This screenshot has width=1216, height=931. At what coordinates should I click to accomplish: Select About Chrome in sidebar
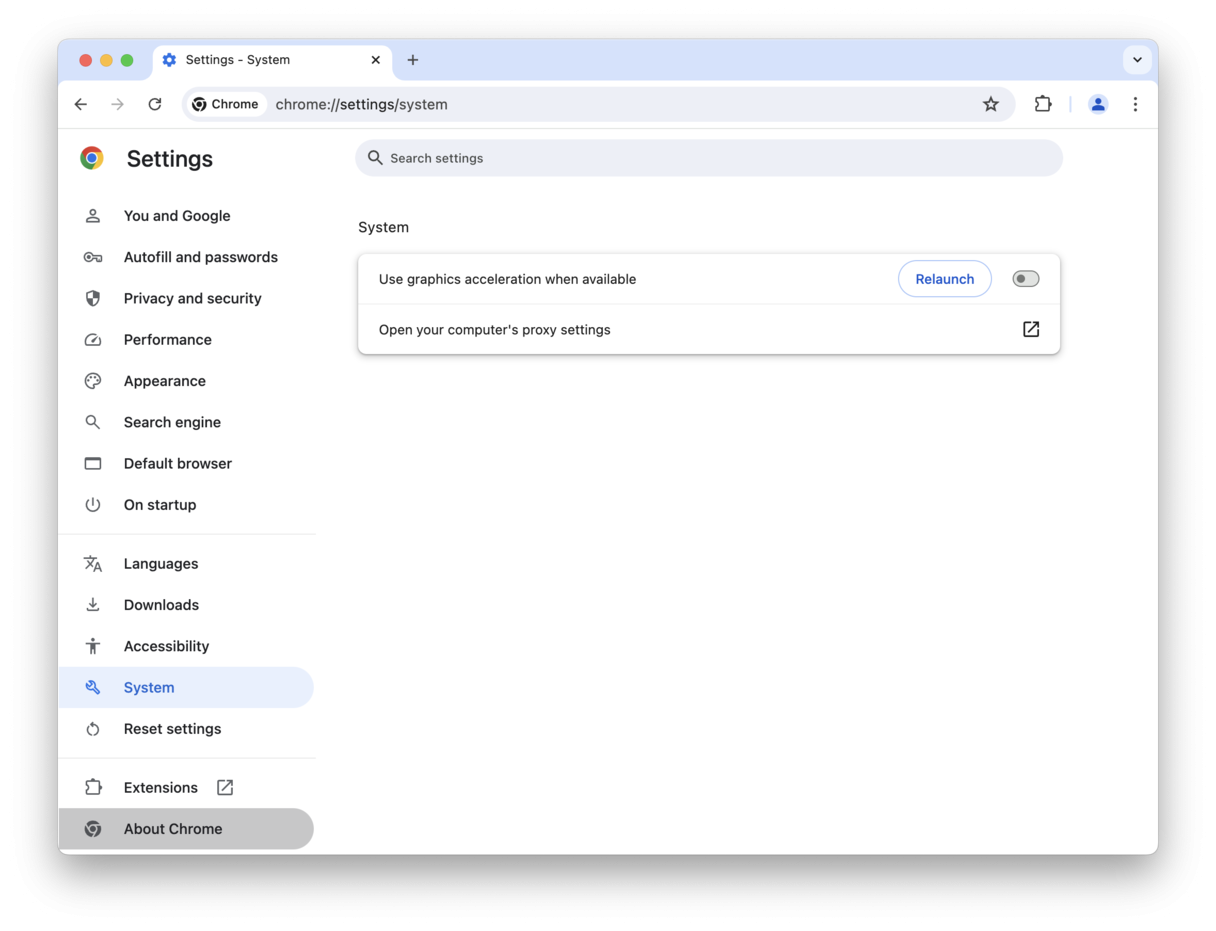(172, 828)
